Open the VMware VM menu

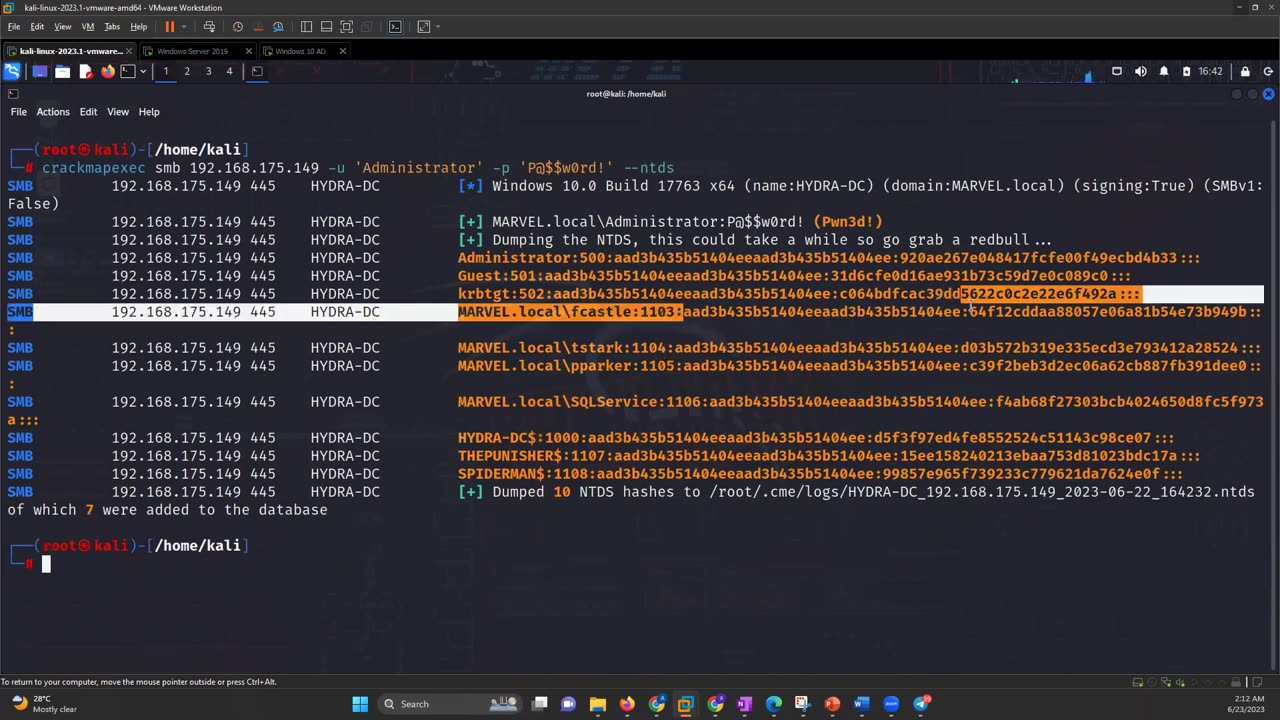[88, 27]
